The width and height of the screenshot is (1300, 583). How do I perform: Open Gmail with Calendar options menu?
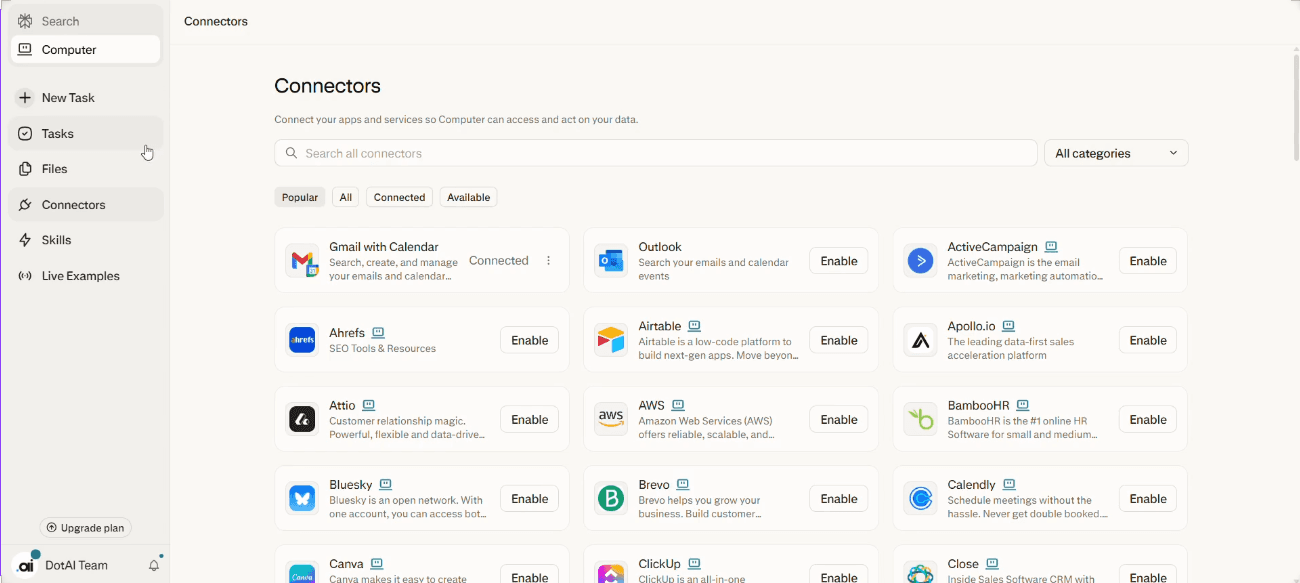click(548, 261)
